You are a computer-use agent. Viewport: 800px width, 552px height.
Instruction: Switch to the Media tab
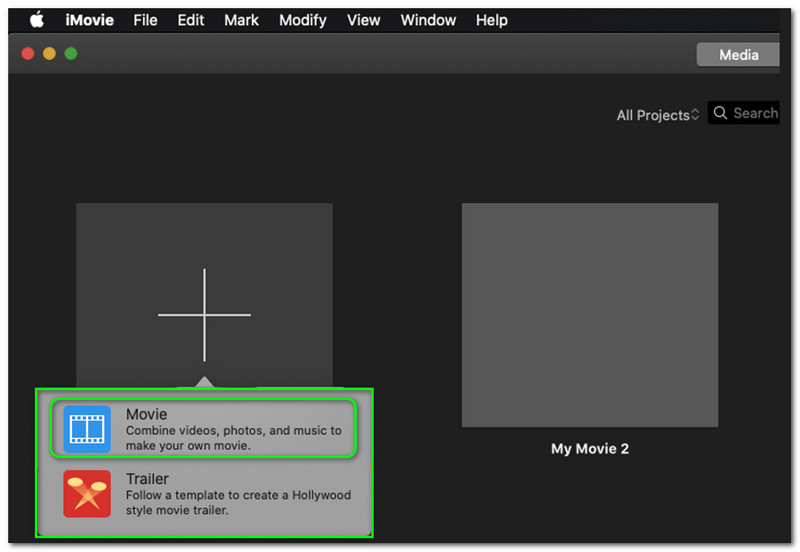coord(738,55)
